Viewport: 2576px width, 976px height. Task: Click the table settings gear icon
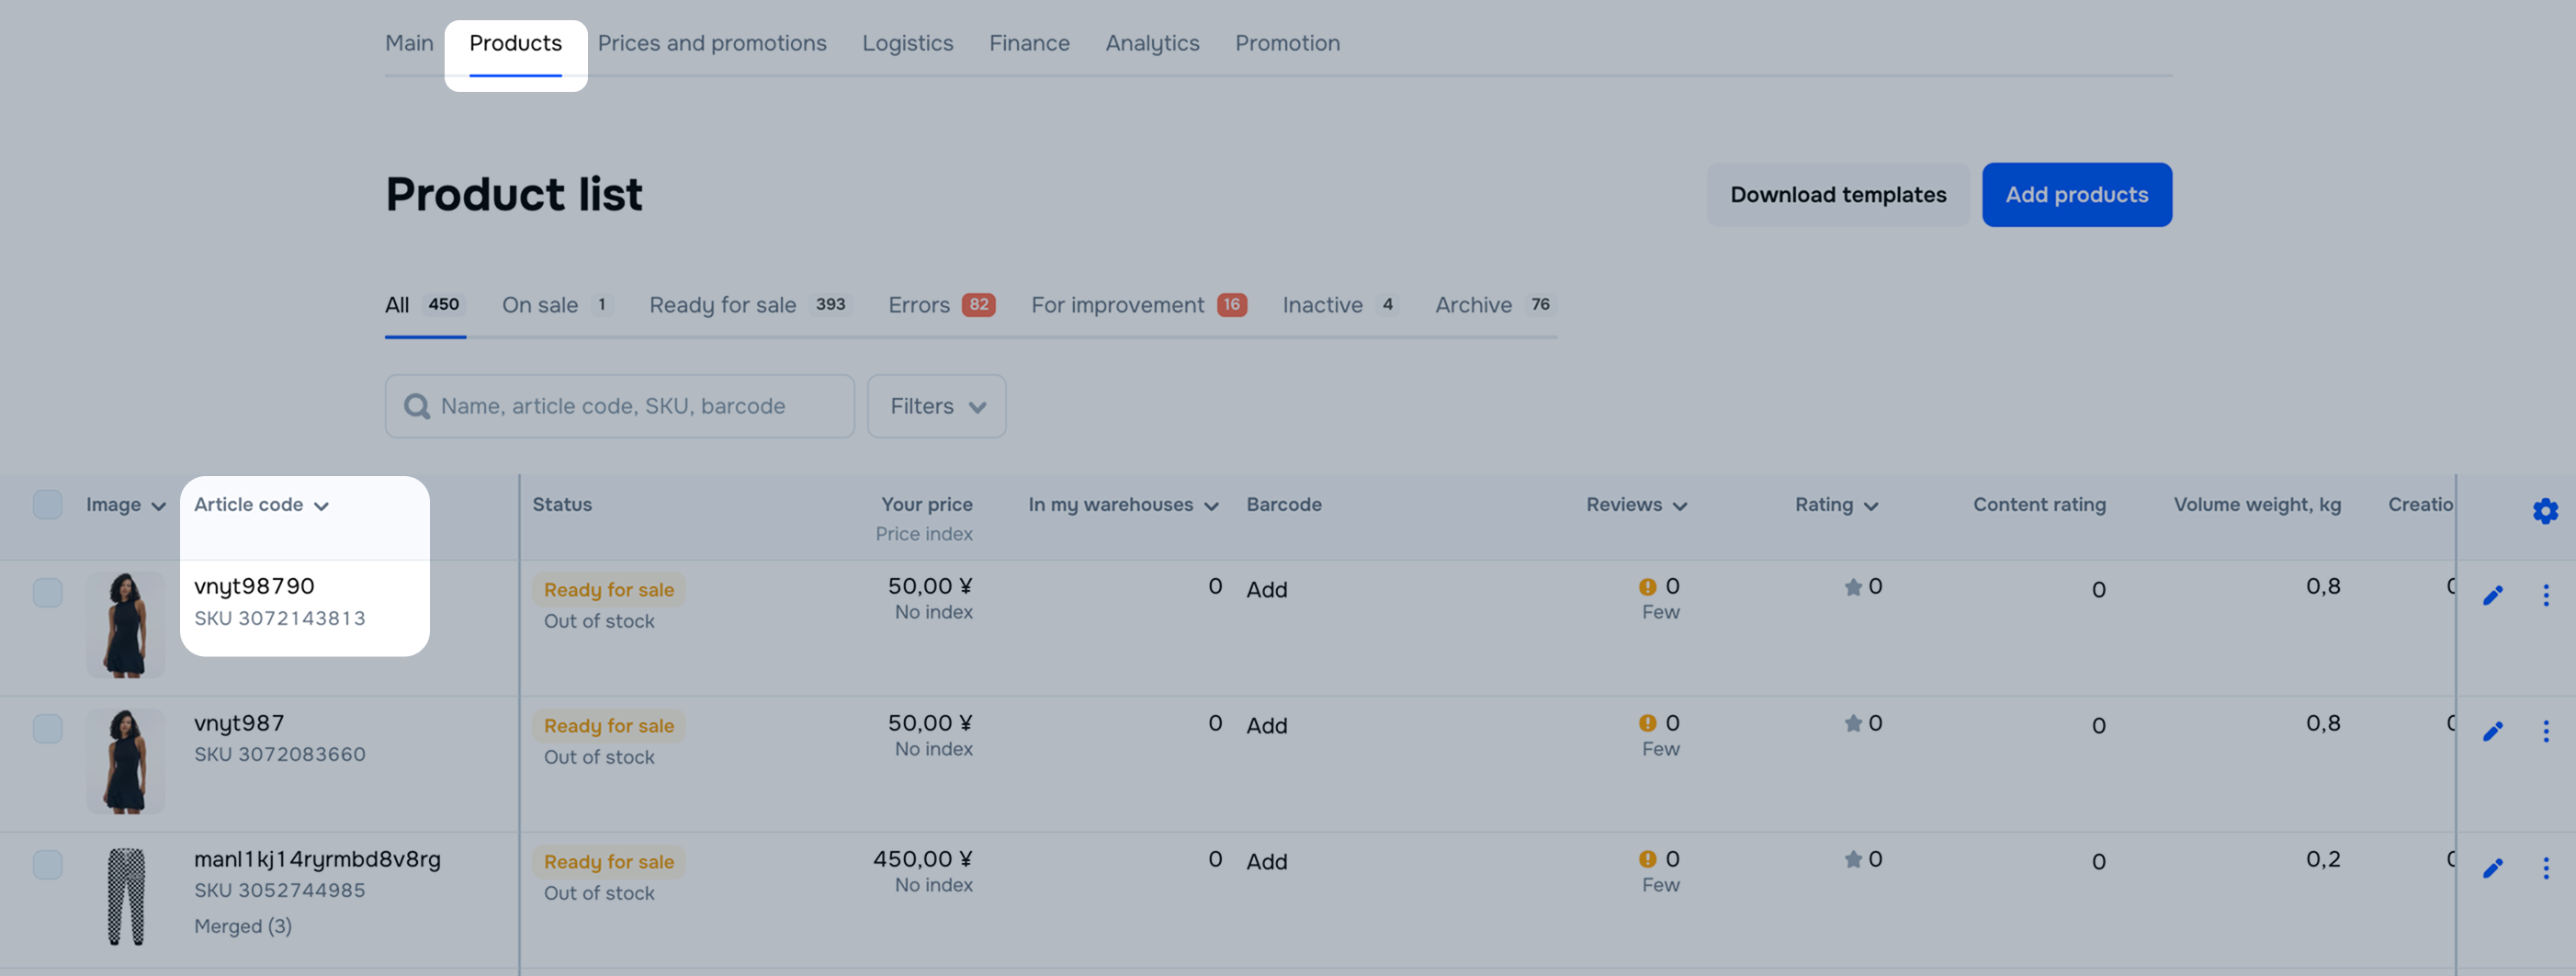(2544, 511)
